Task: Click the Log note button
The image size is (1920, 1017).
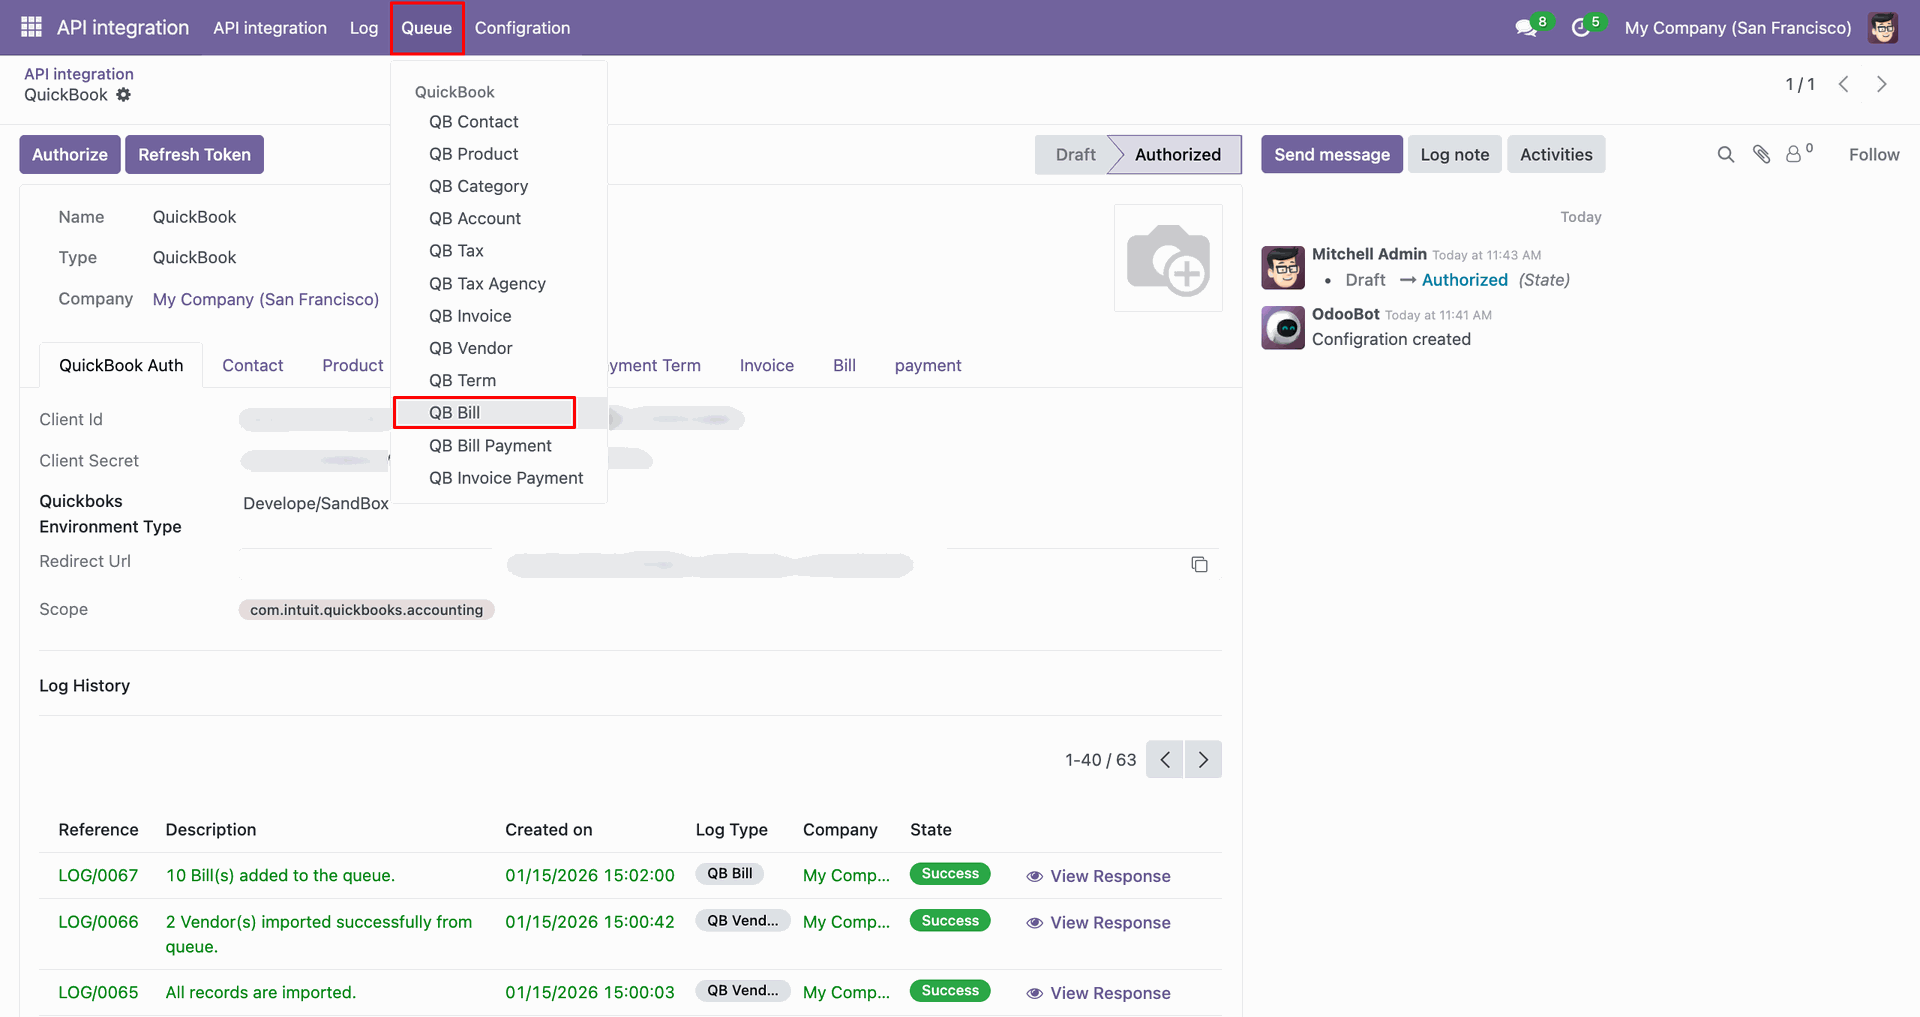Action: coord(1455,154)
